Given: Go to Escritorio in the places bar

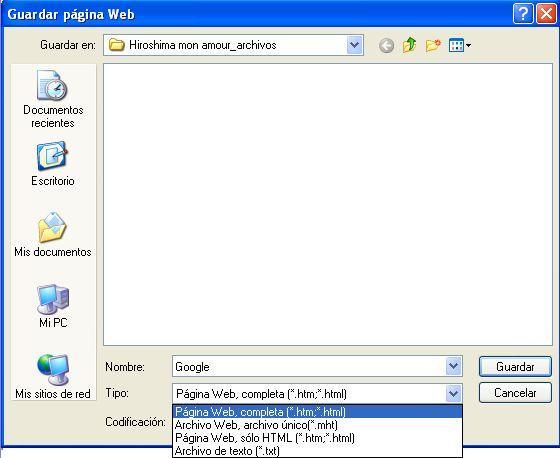Looking at the screenshot, I should [x=53, y=164].
